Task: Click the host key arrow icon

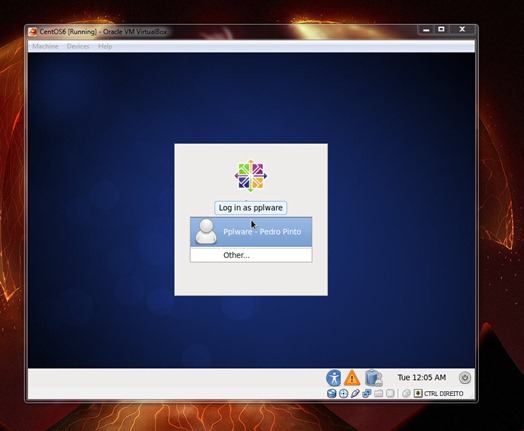Action: 418,394
